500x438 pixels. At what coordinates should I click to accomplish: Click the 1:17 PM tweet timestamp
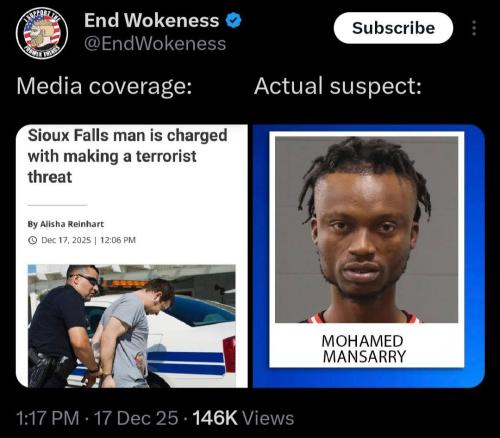tap(47, 418)
